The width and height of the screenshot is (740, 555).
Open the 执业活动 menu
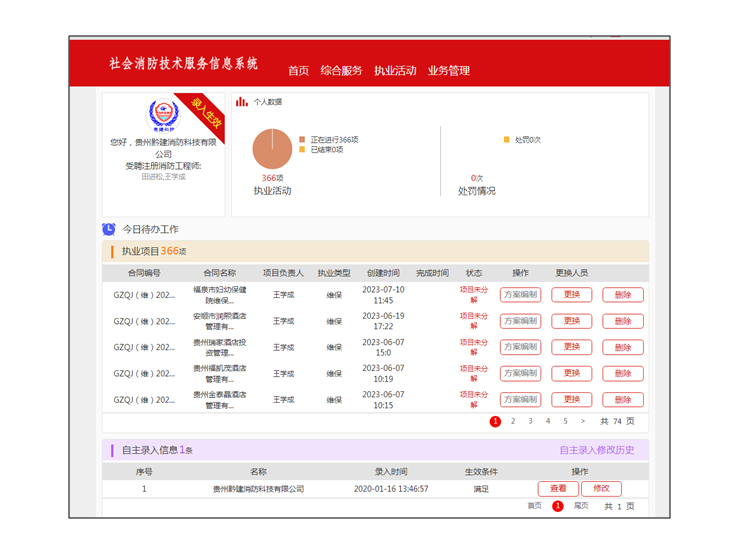click(x=395, y=71)
